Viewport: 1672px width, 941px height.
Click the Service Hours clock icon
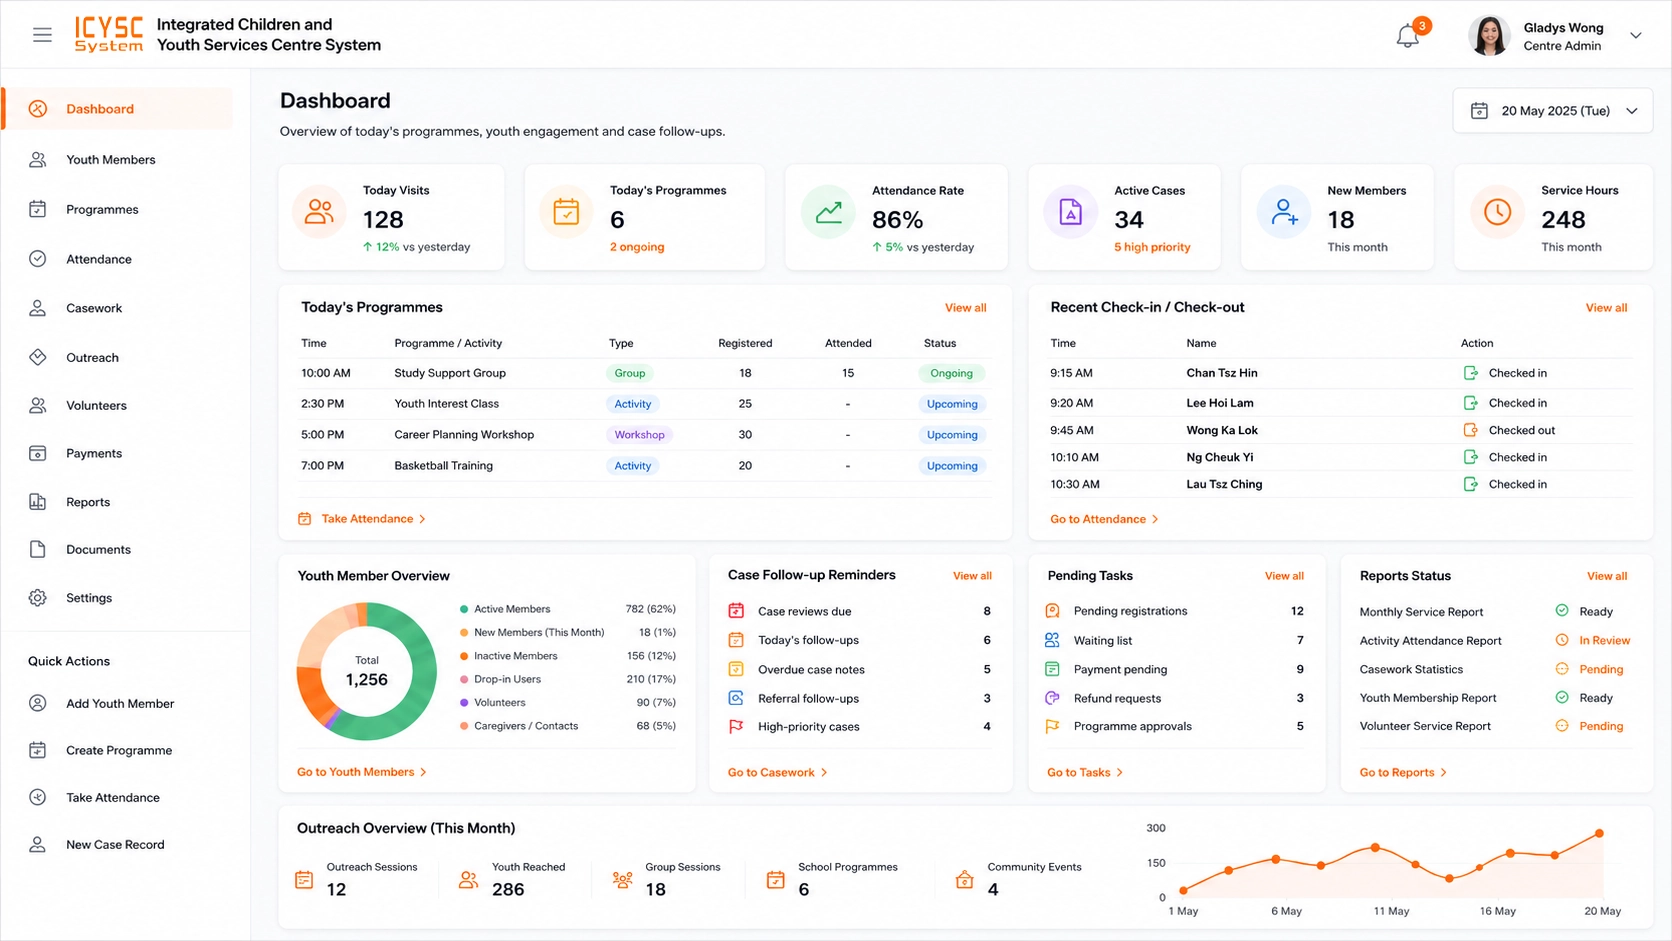tap(1497, 212)
